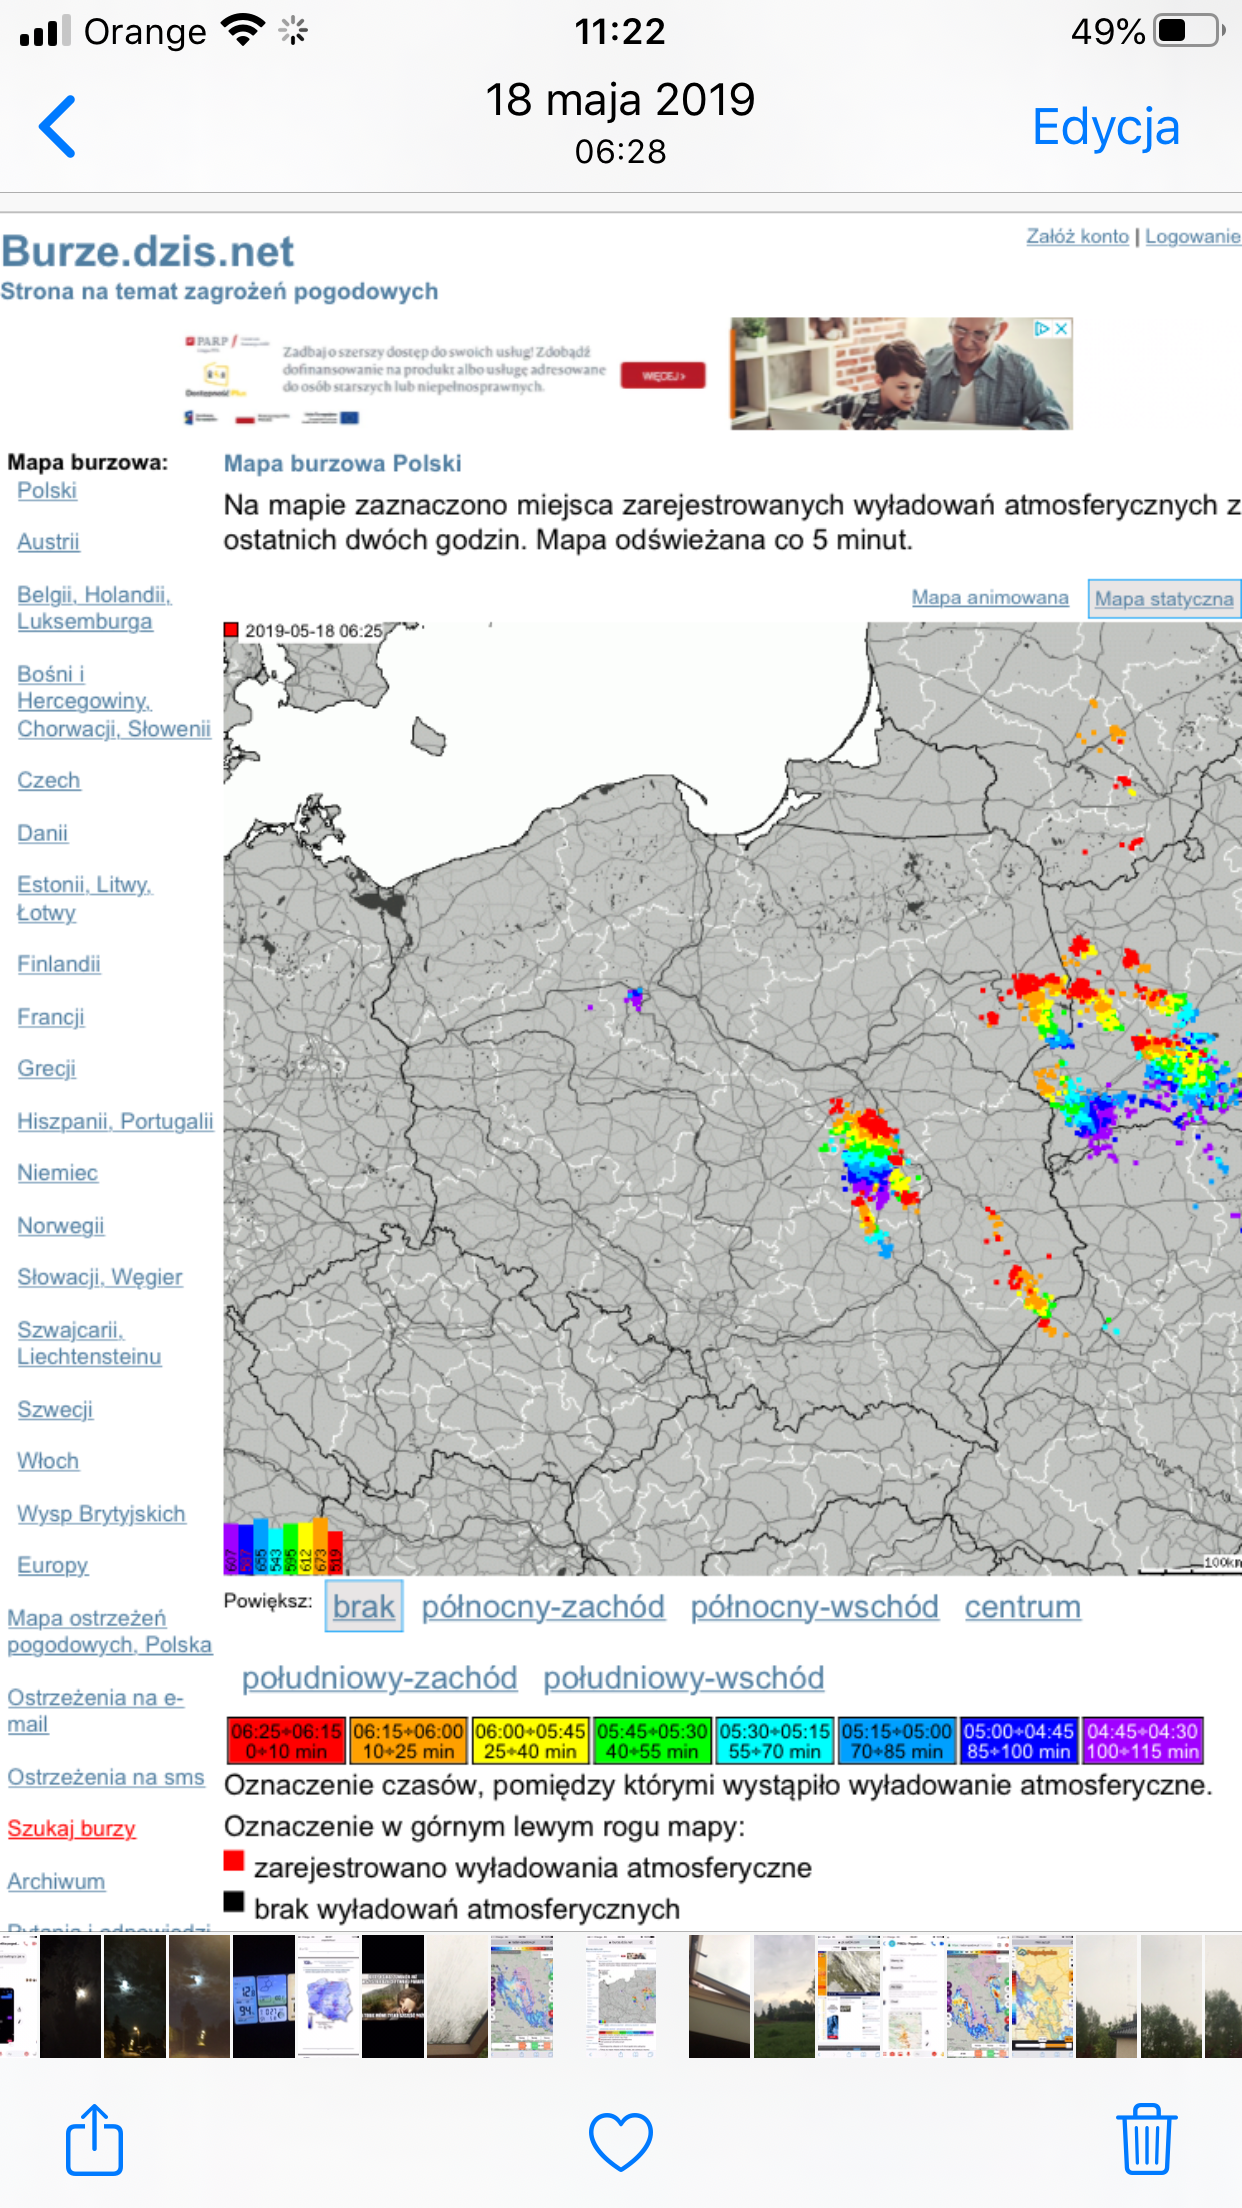Open the Niemiec storm map link
Viewport: 1242px width, 2208px height.
point(57,1173)
